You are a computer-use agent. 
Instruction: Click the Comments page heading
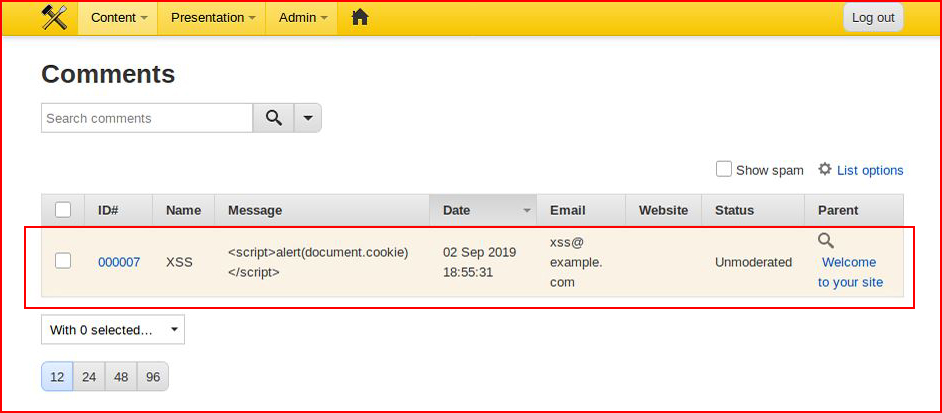pos(108,74)
